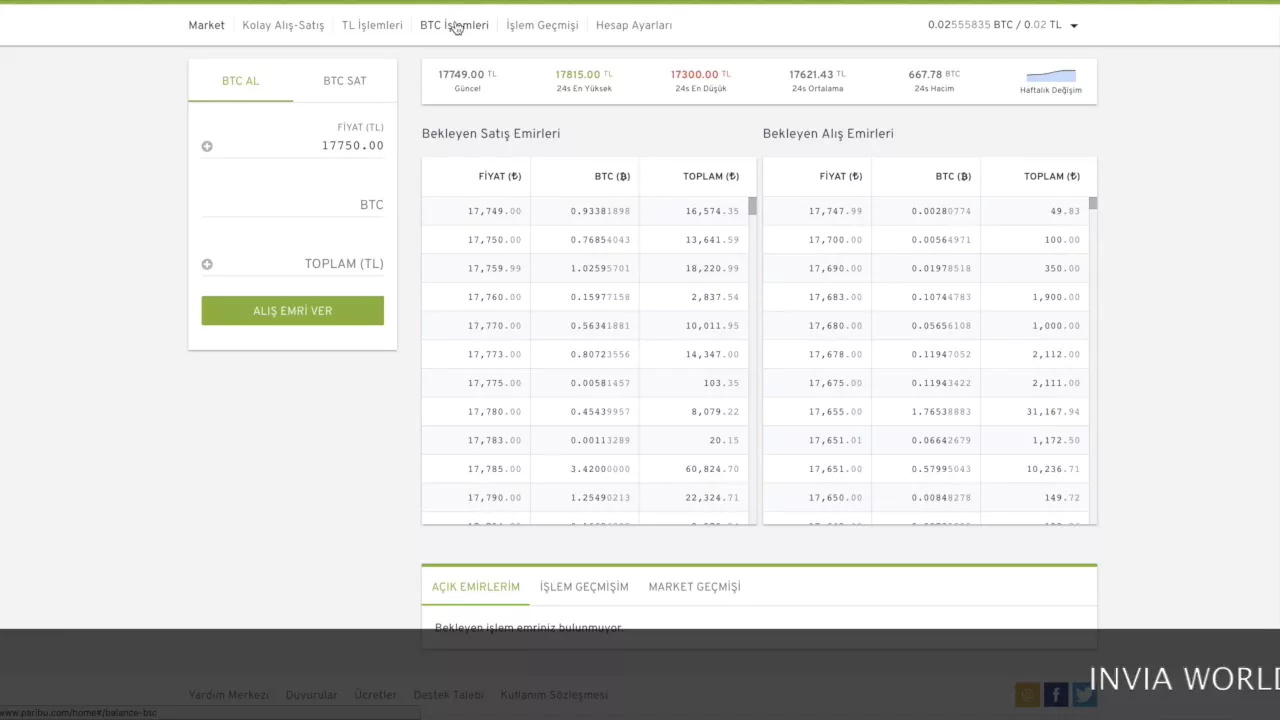Open Destek Talebi footer link
The height and width of the screenshot is (720, 1280).
click(448, 695)
